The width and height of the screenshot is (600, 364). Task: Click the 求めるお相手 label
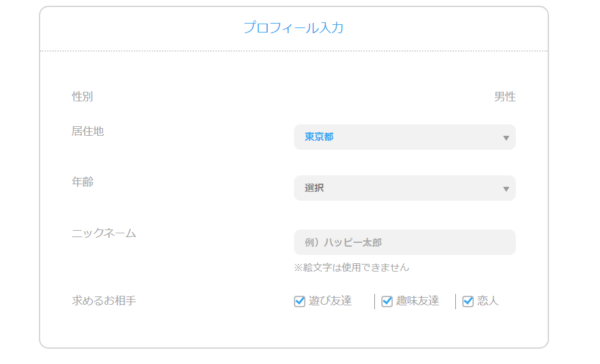pyautogui.click(x=104, y=301)
